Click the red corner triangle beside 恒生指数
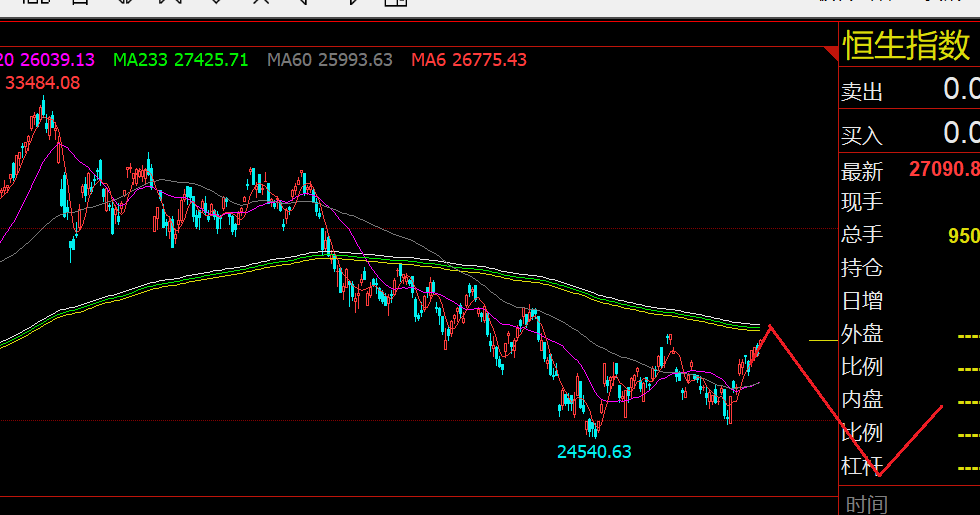The image size is (980, 515). (x=832, y=52)
